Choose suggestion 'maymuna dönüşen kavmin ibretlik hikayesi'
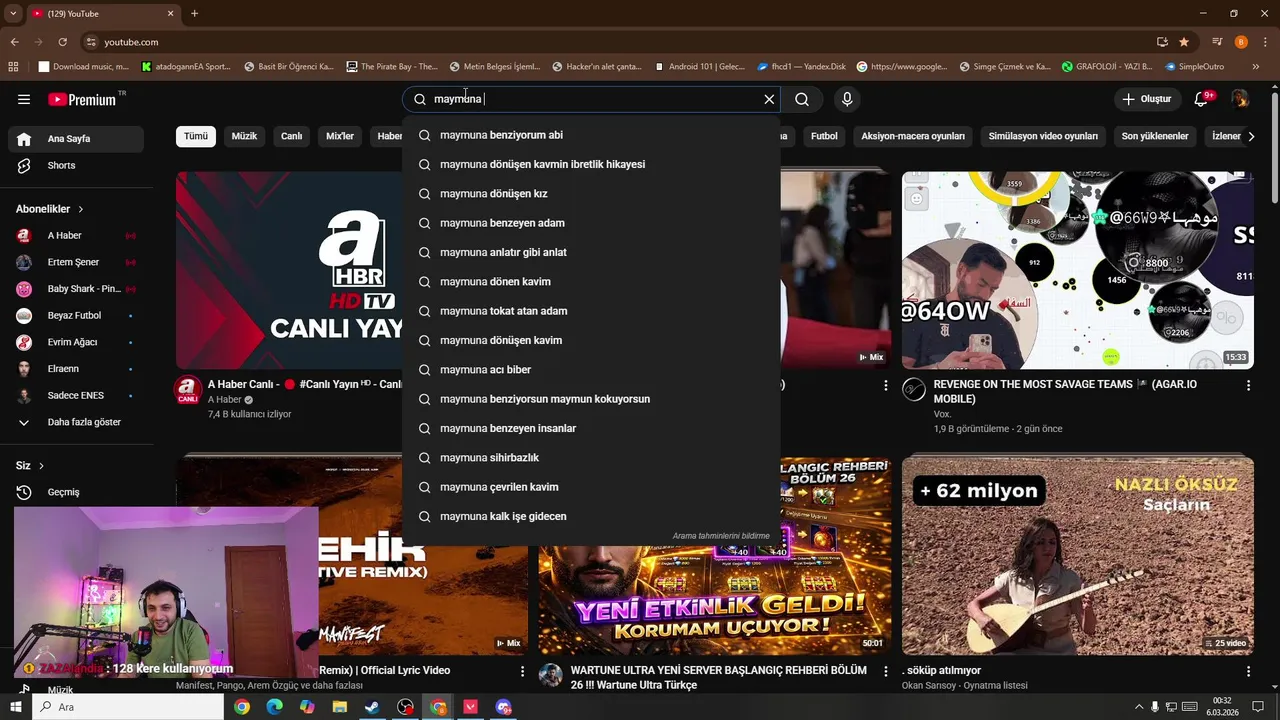Image resolution: width=1280 pixels, height=720 pixels. click(x=591, y=164)
